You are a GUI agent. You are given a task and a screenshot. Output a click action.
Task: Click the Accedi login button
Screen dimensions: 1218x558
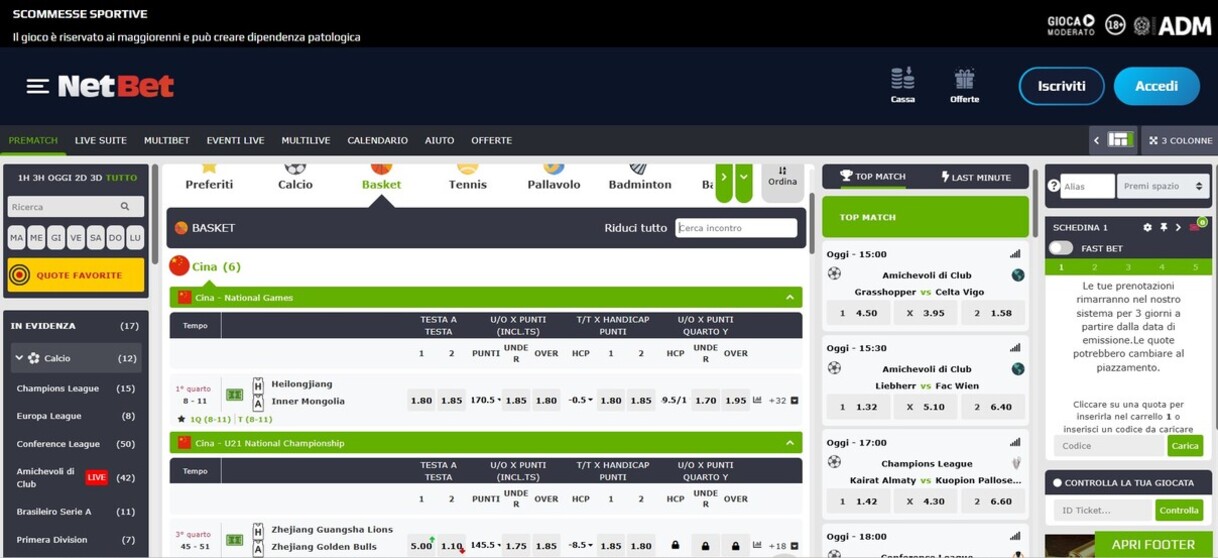coord(1156,86)
